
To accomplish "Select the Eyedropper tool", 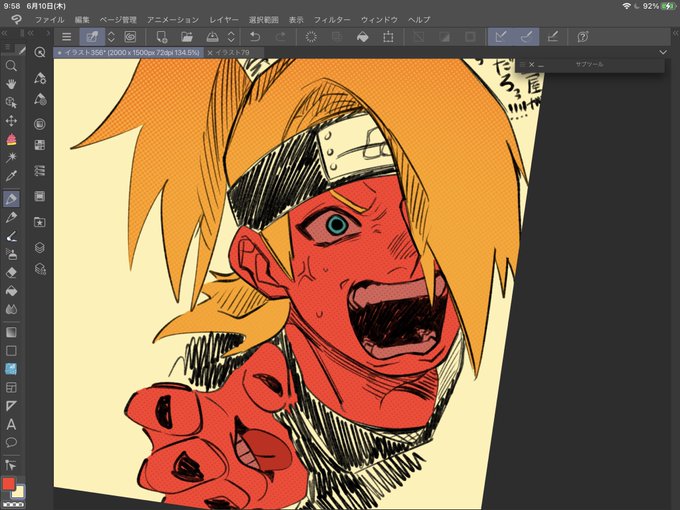I will coord(11,176).
